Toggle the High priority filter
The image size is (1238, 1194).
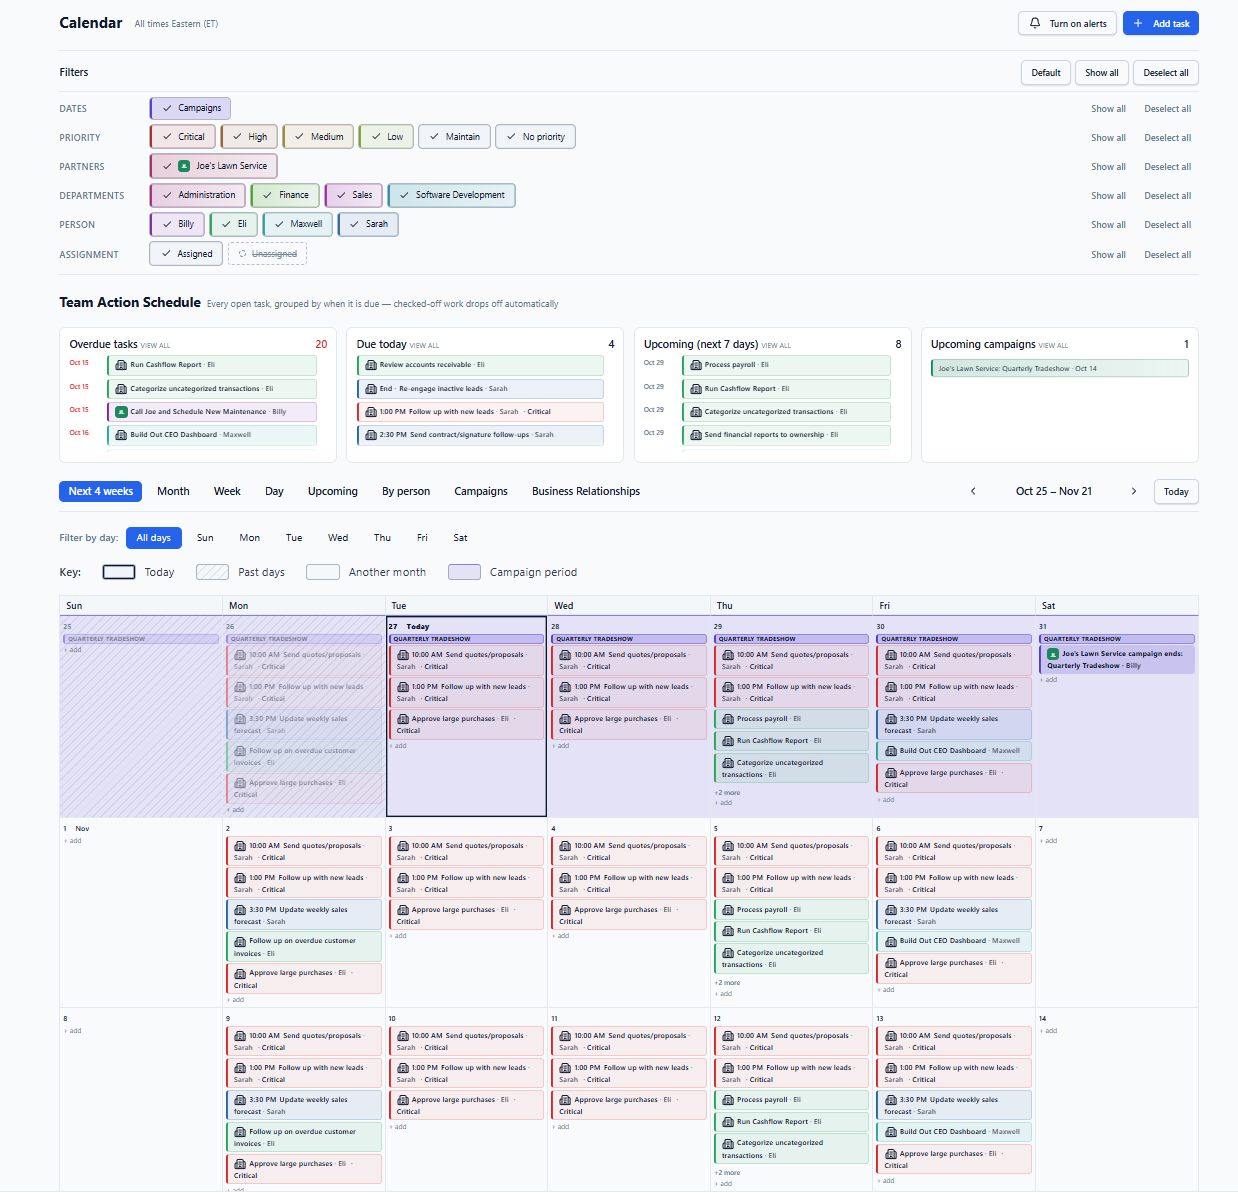(x=249, y=137)
